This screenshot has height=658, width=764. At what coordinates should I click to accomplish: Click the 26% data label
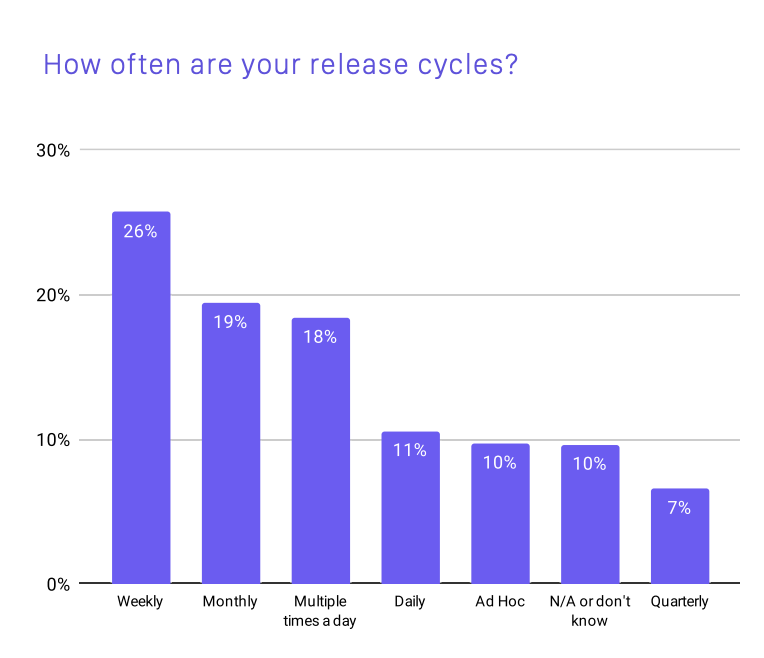point(141,231)
